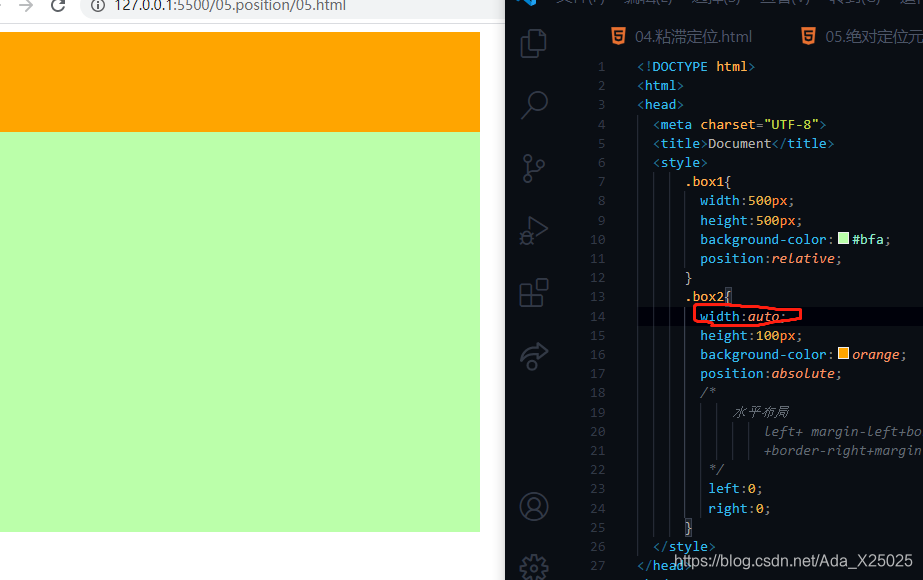Click position:relative value
The image size is (923, 580).
(803, 258)
